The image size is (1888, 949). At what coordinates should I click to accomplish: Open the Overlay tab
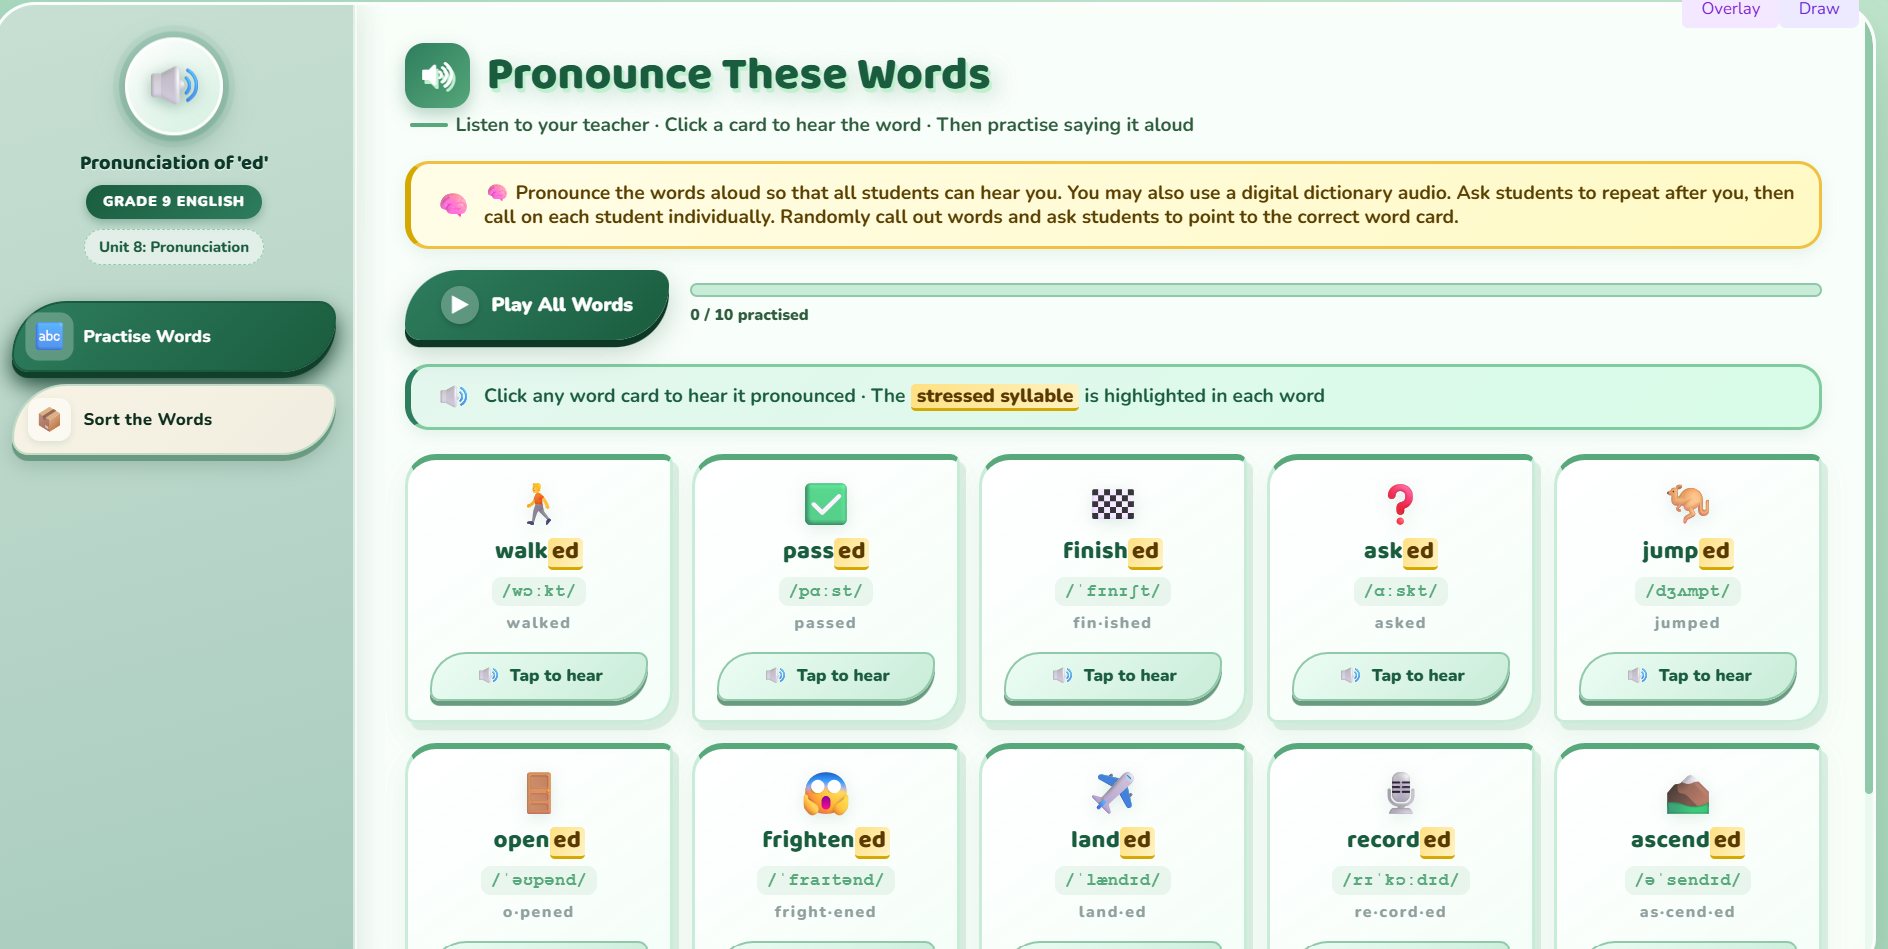coord(1730,10)
